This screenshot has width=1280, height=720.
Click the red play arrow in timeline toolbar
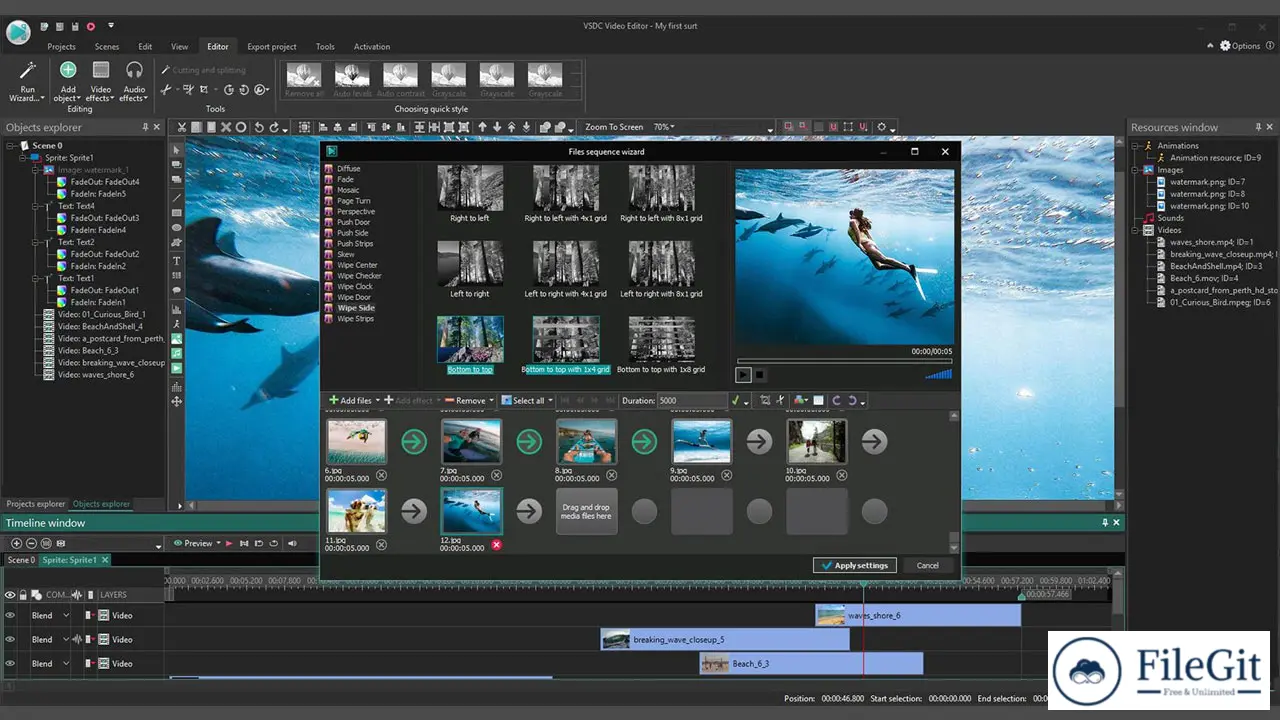229,543
